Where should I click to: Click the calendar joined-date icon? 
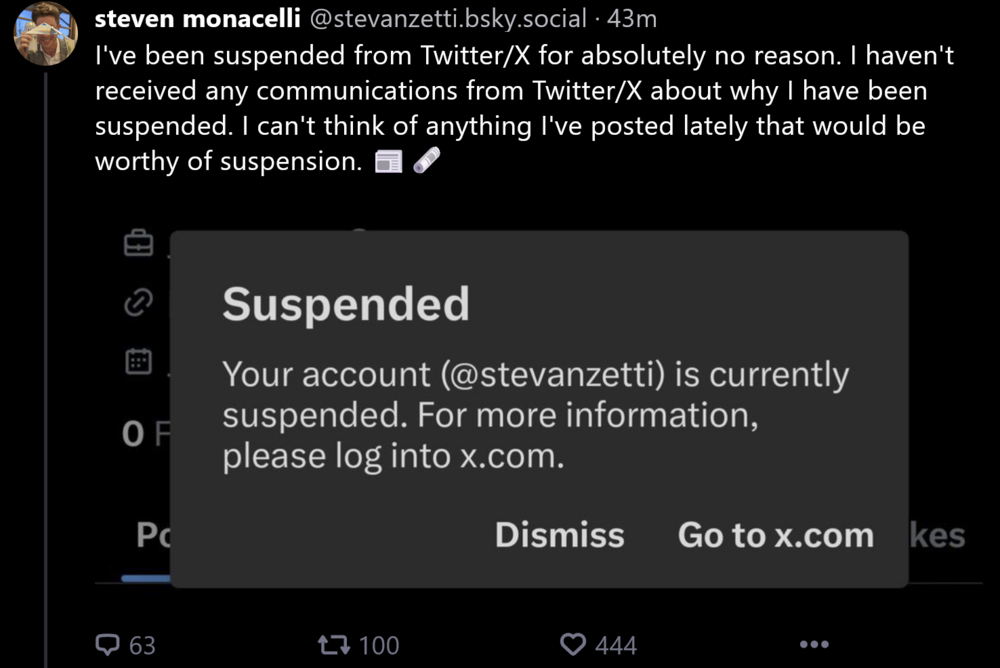tap(138, 361)
